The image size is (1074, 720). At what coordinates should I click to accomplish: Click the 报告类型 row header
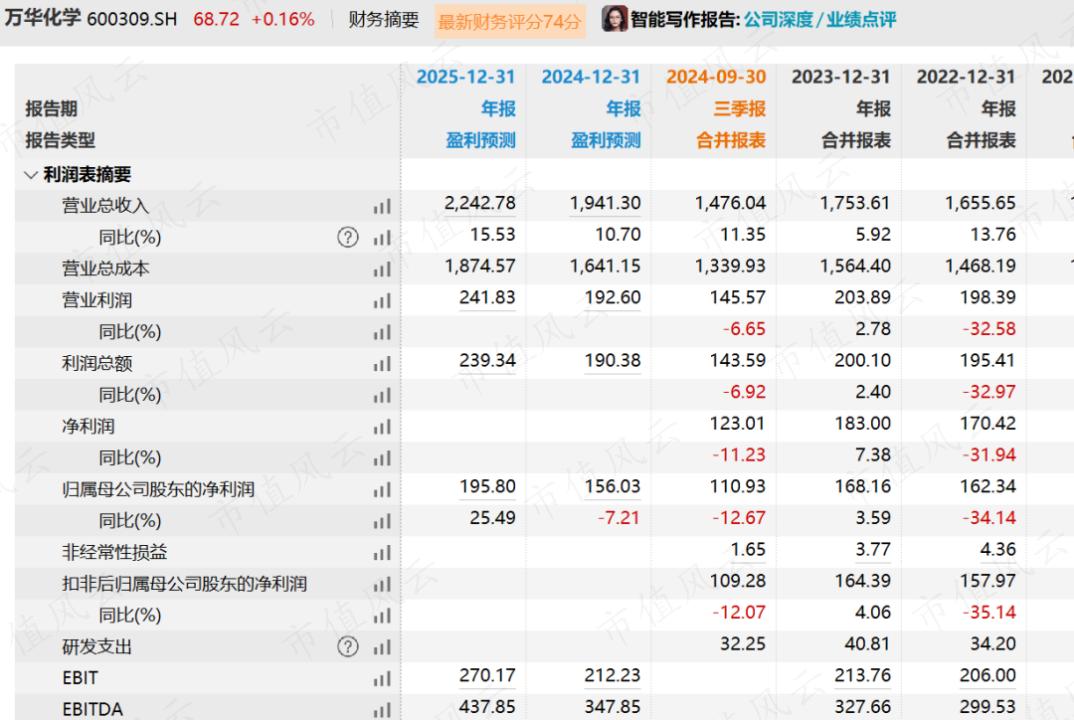click(60, 140)
